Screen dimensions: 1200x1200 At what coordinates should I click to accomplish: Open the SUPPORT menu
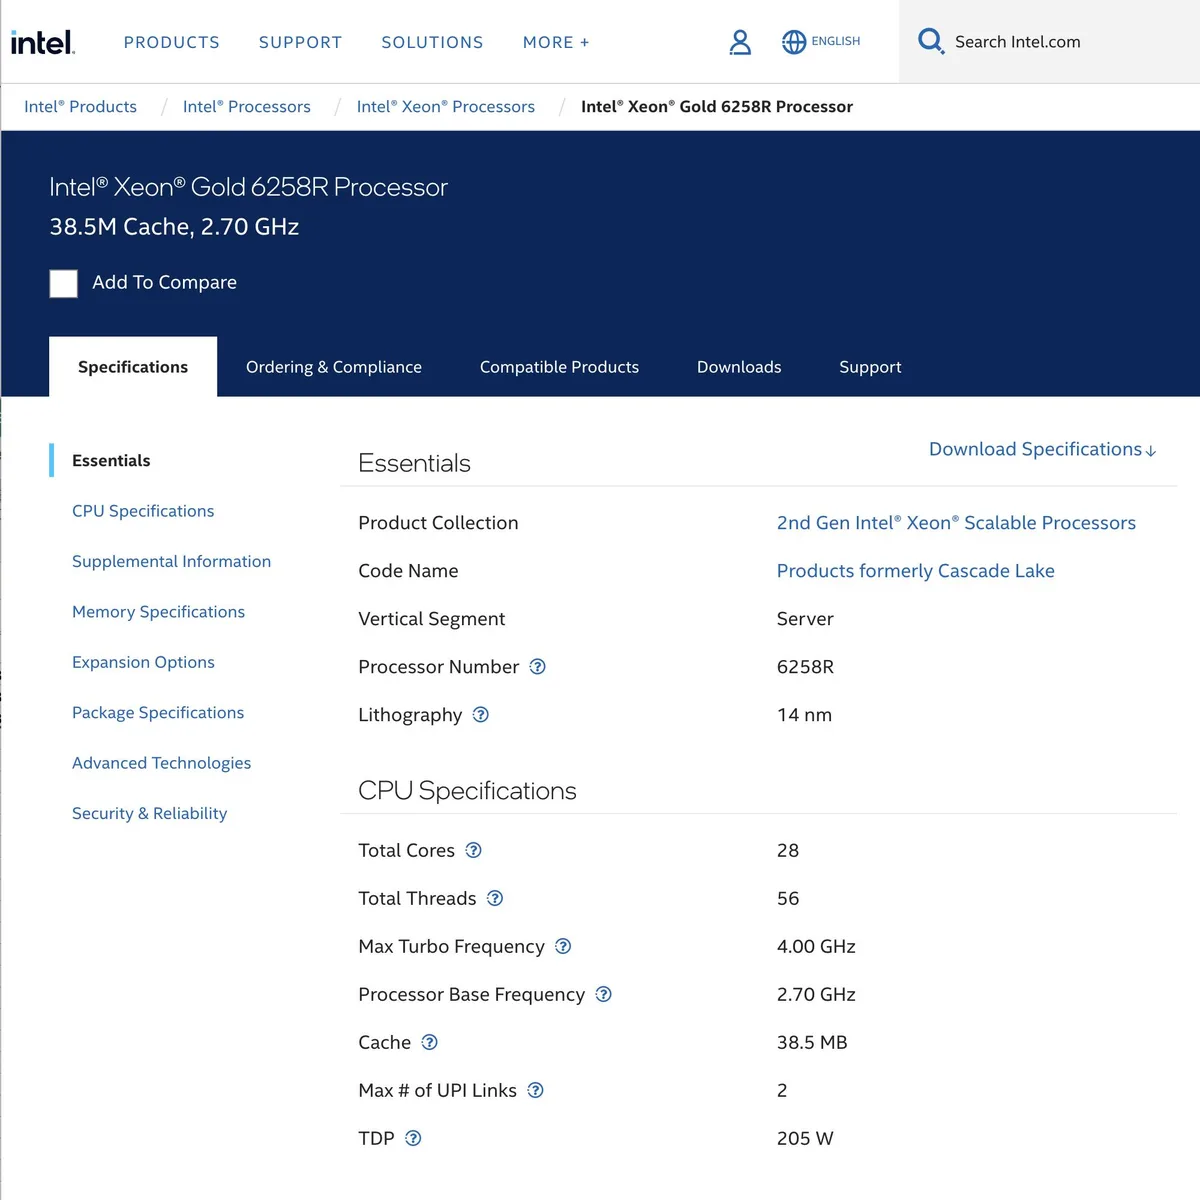pyautogui.click(x=300, y=42)
